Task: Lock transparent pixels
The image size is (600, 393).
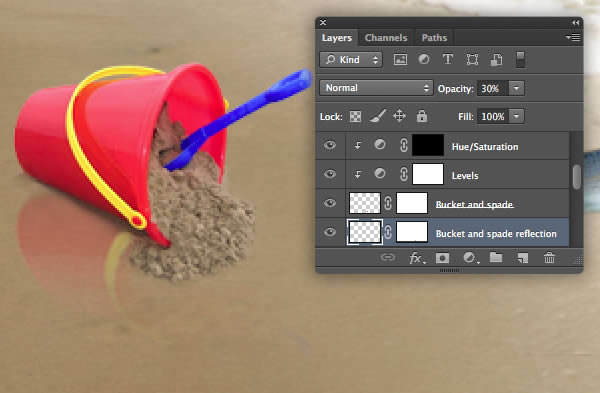Action: (355, 116)
